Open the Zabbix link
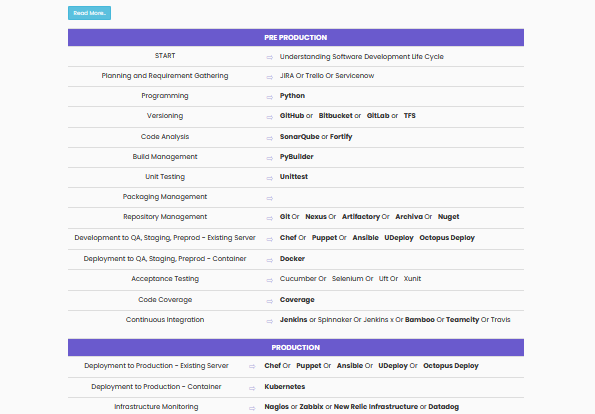 coord(311,406)
